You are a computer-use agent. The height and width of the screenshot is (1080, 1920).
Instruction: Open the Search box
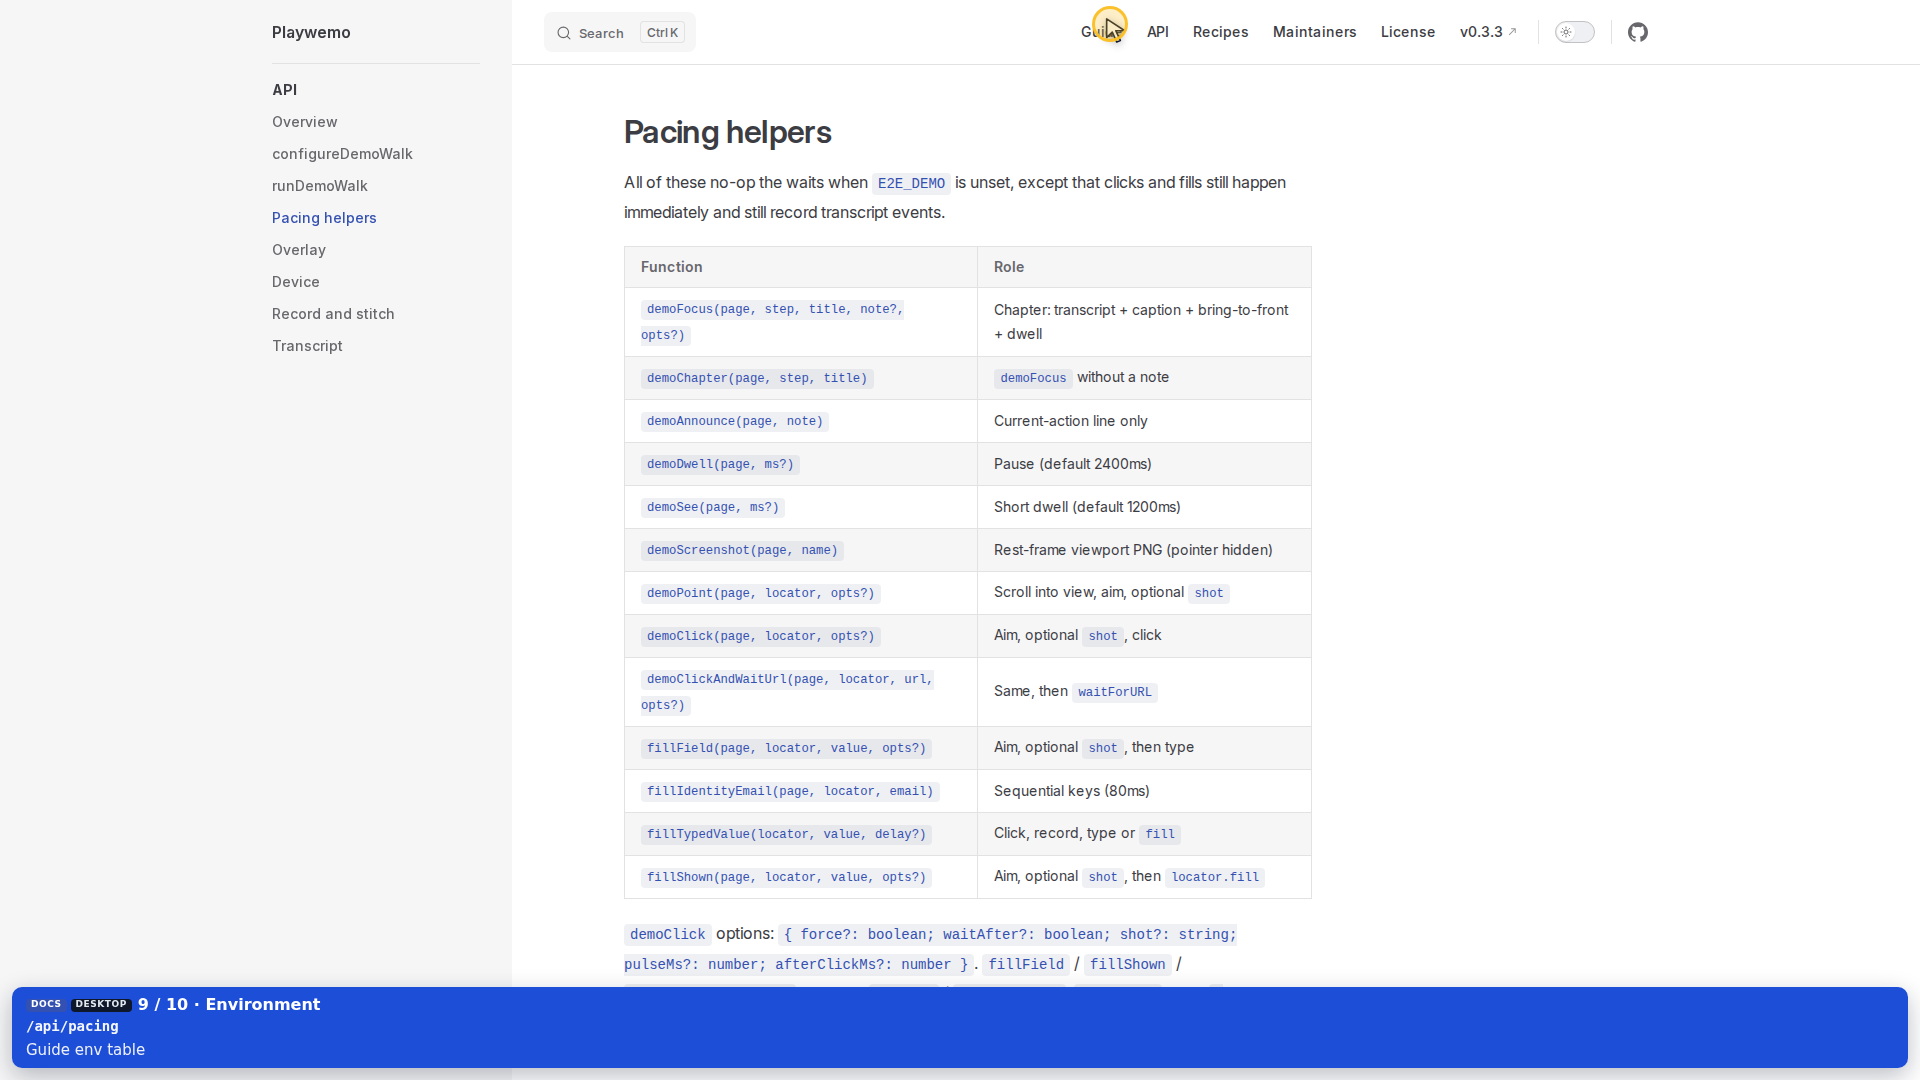620,32
